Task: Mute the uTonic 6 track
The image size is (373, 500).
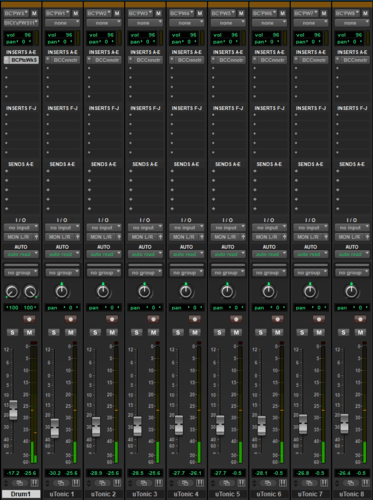Action: (278, 332)
